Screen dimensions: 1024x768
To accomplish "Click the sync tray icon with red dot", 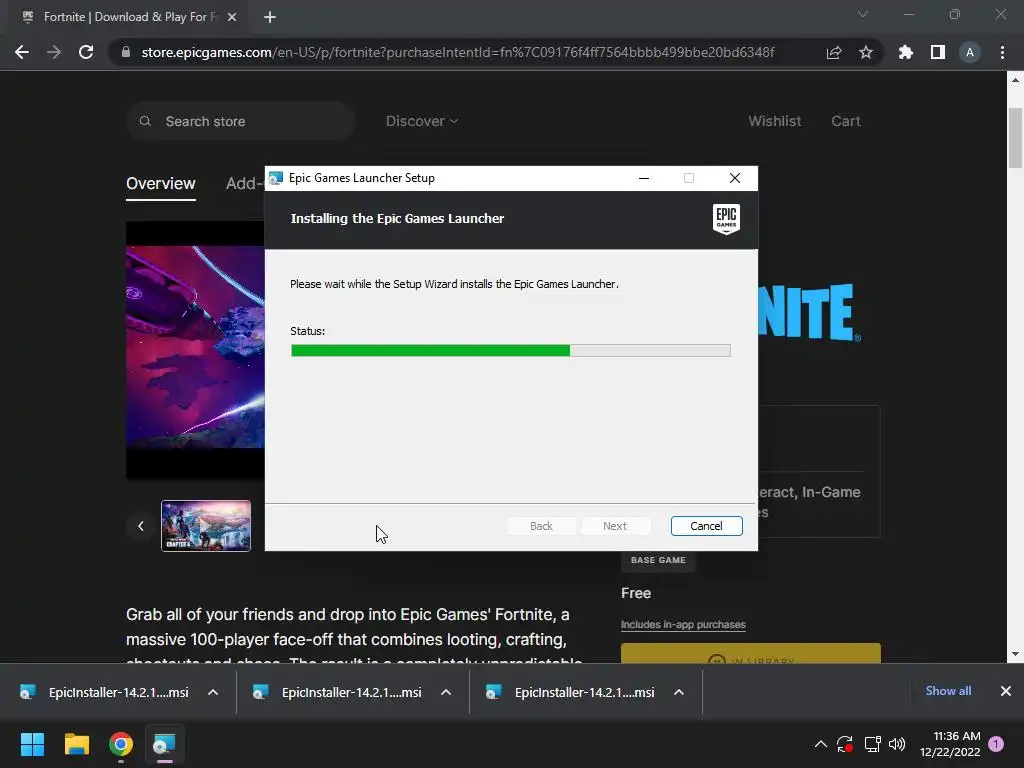I will click(x=845, y=744).
